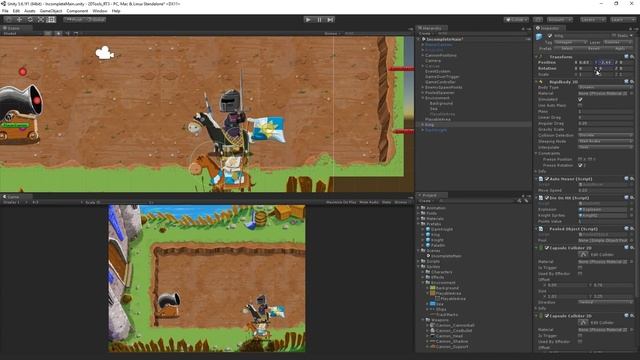Toggle Pivot/Center handle mode
The height and width of the screenshot is (360, 640).
pos(74,20)
